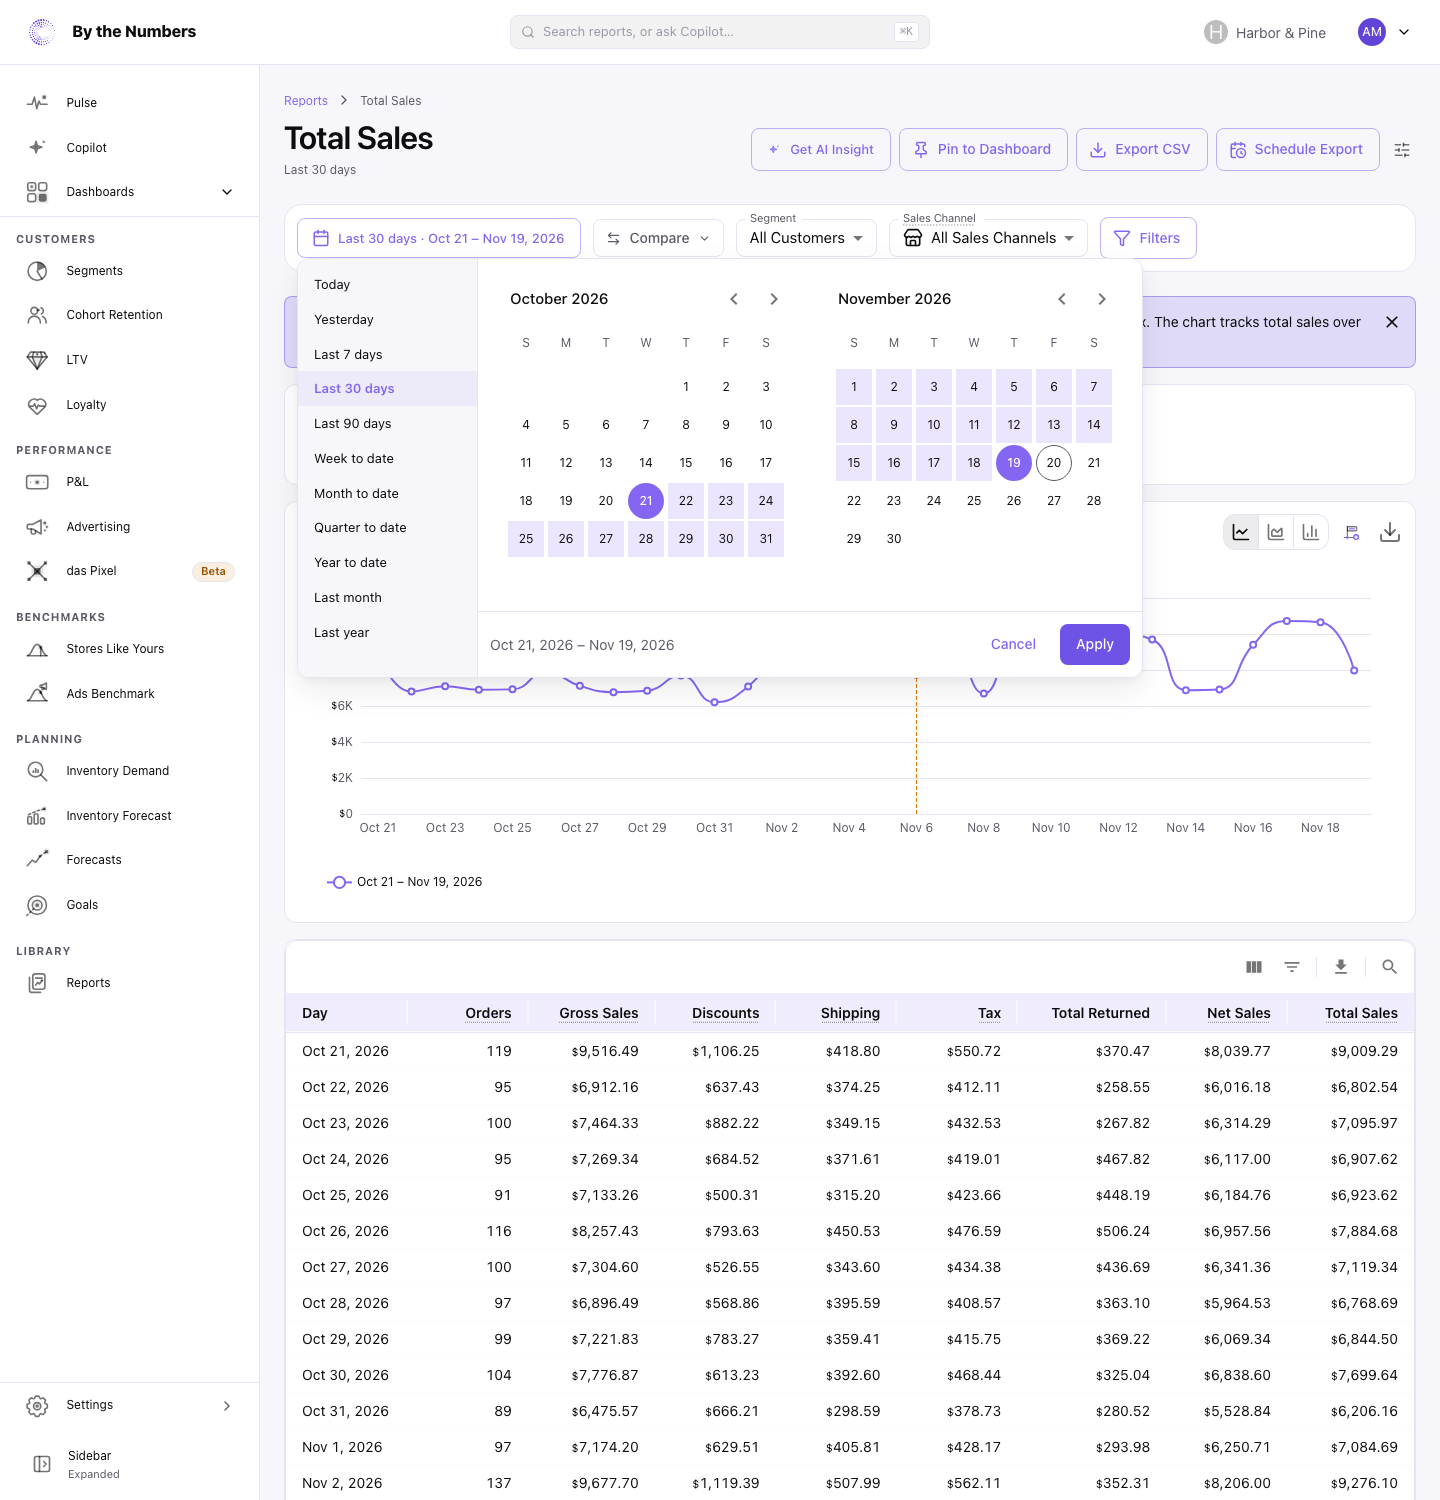
Task: Open the All Customers segment dropdown
Action: tap(806, 238)
